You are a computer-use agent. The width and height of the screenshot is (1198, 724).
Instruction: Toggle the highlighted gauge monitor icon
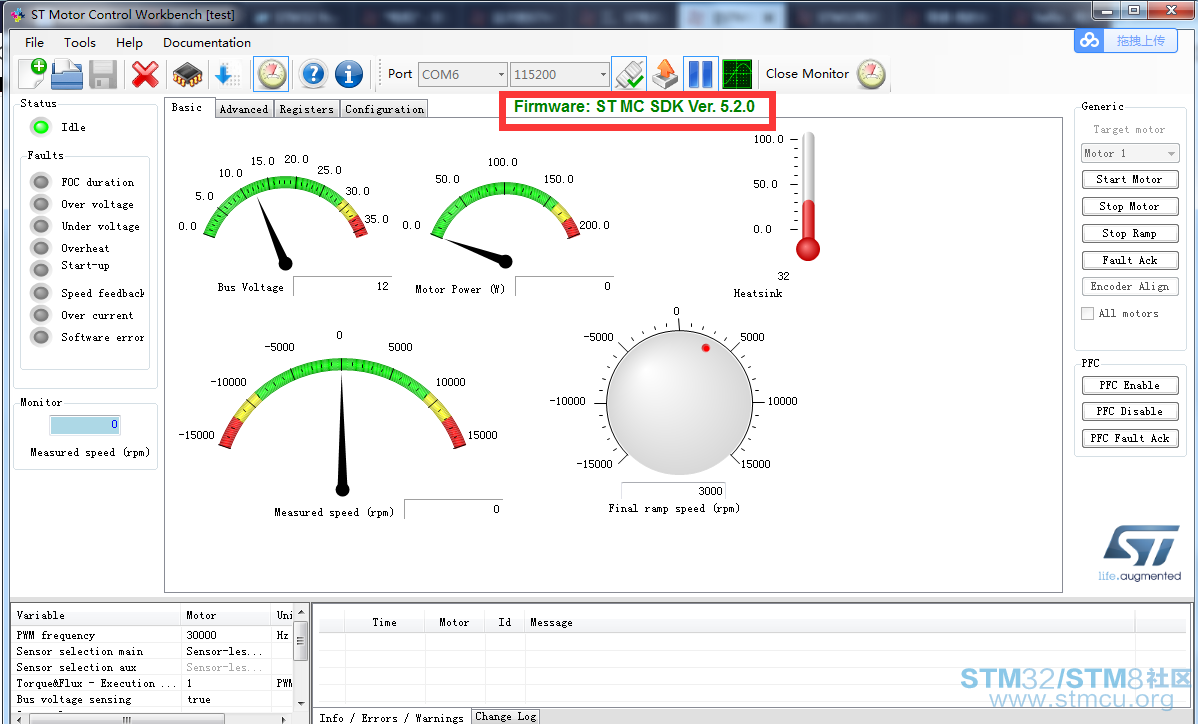pos(271,74)
